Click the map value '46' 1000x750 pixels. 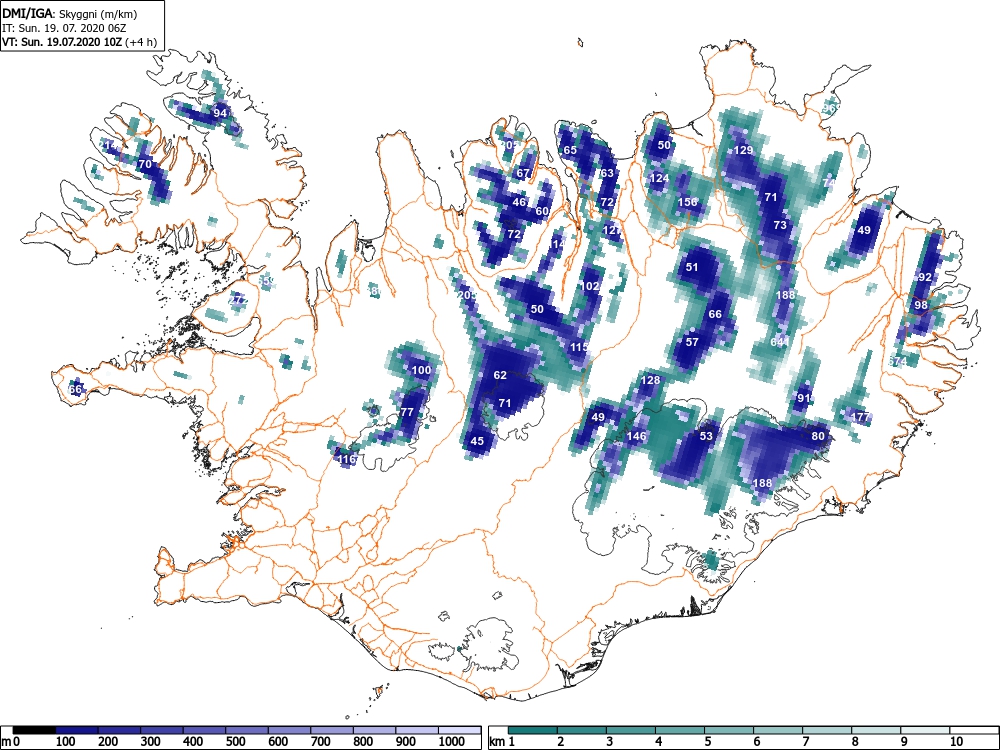520,202
